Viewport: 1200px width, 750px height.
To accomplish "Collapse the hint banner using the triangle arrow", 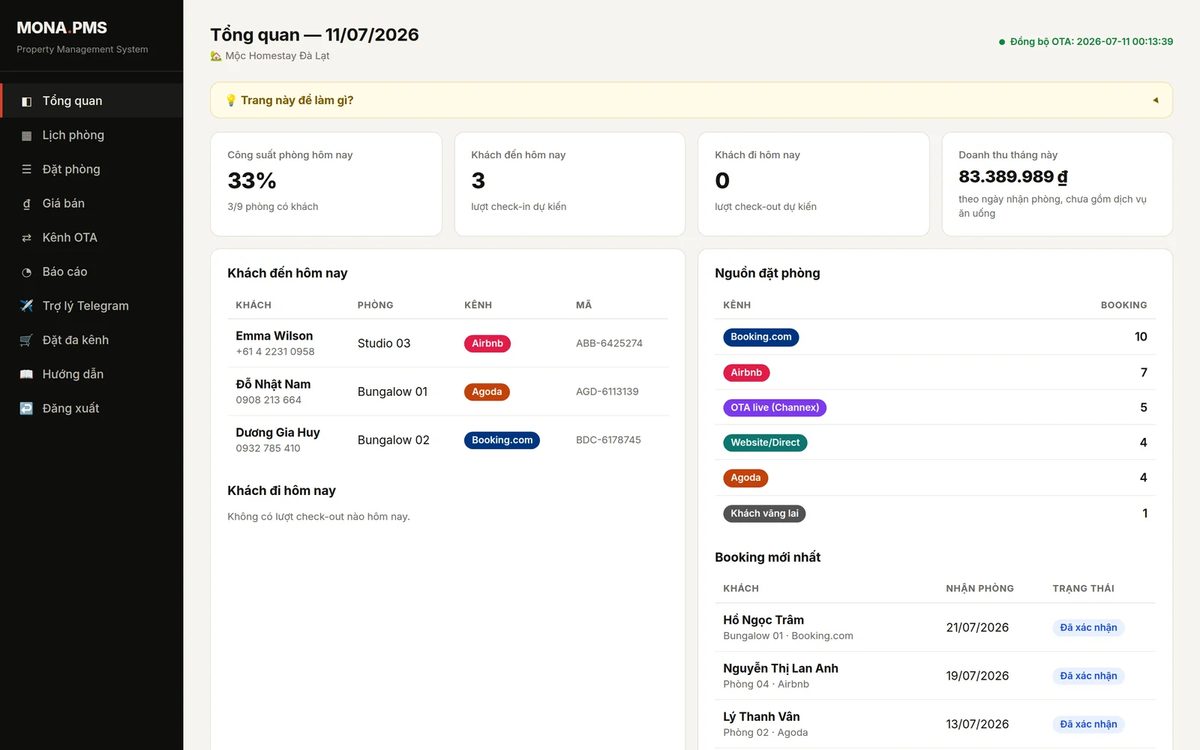I will (1155, 100).
